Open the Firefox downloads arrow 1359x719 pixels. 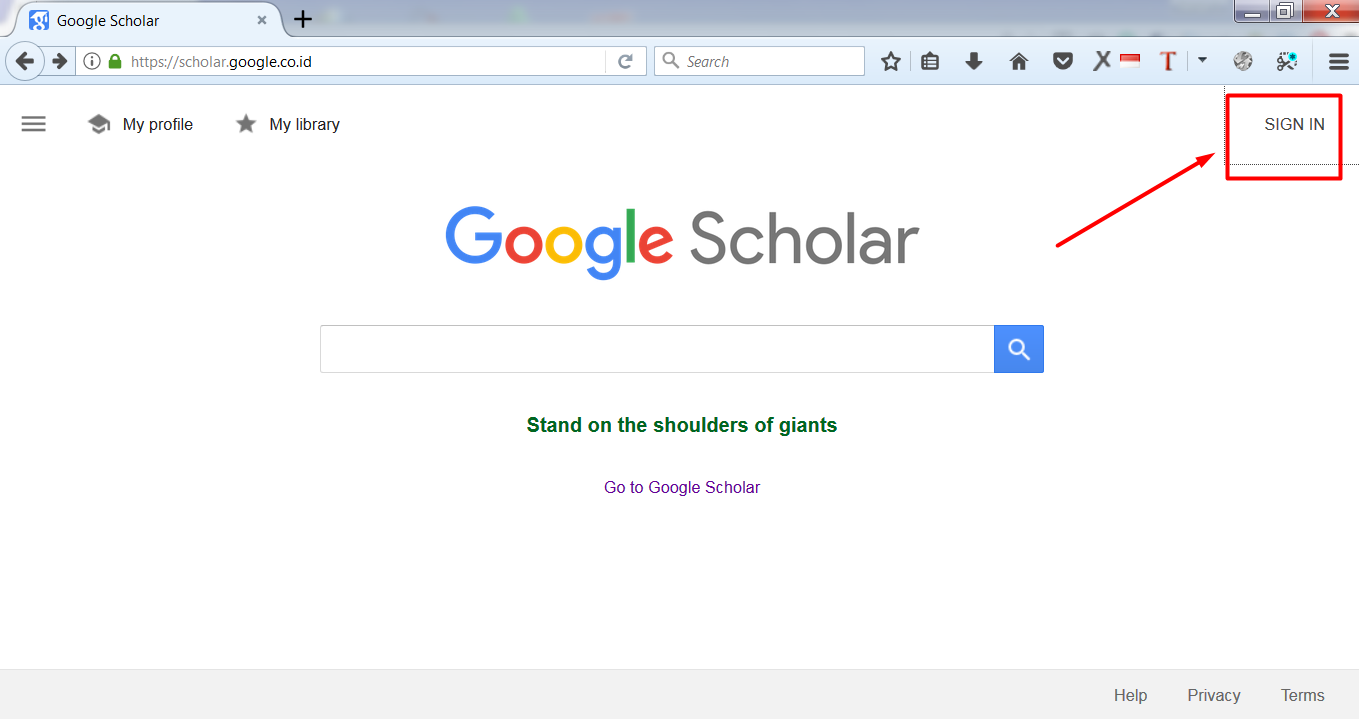click(974, 62)
